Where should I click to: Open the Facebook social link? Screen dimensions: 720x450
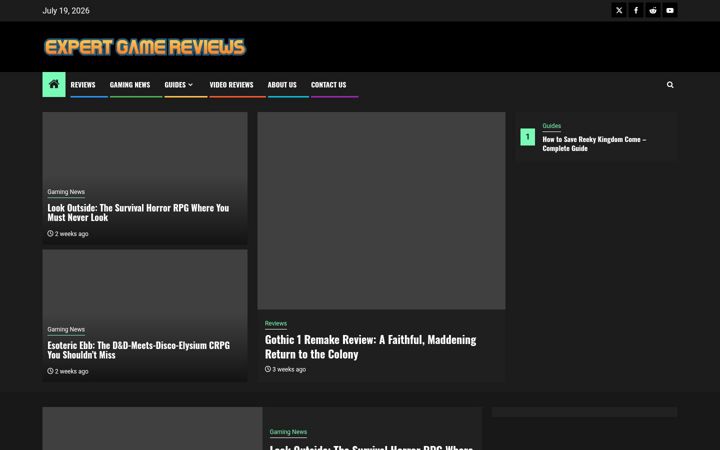[636, 10]
